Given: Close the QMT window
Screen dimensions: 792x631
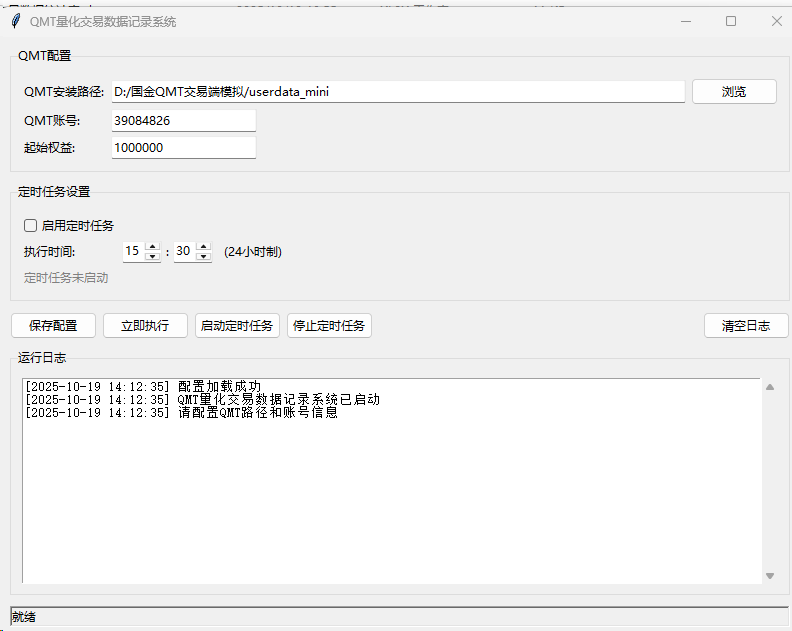Looking at the screenshot, I should point(777,21).
